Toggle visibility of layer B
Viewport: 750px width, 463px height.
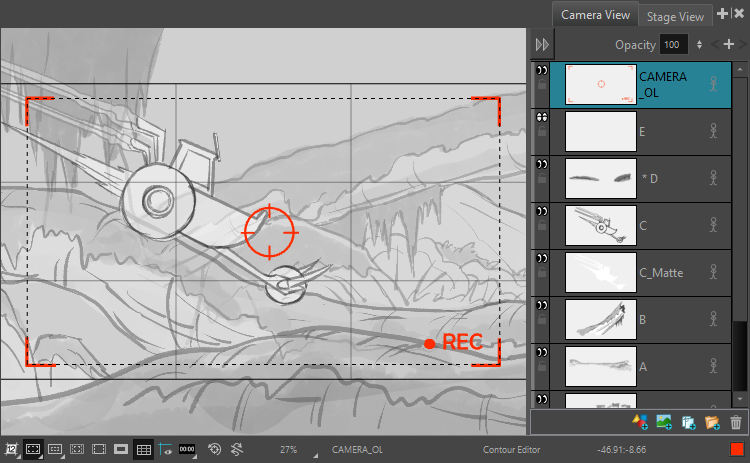coord(542,305)
